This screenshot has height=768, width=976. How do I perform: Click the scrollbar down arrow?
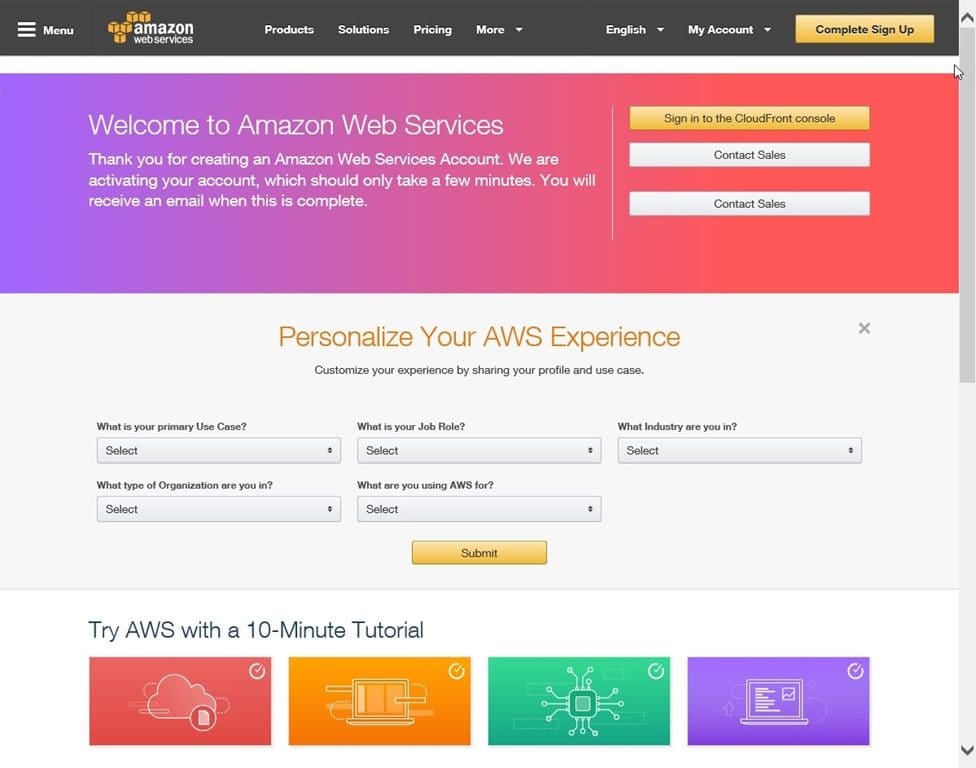click(x=967, y=750)
